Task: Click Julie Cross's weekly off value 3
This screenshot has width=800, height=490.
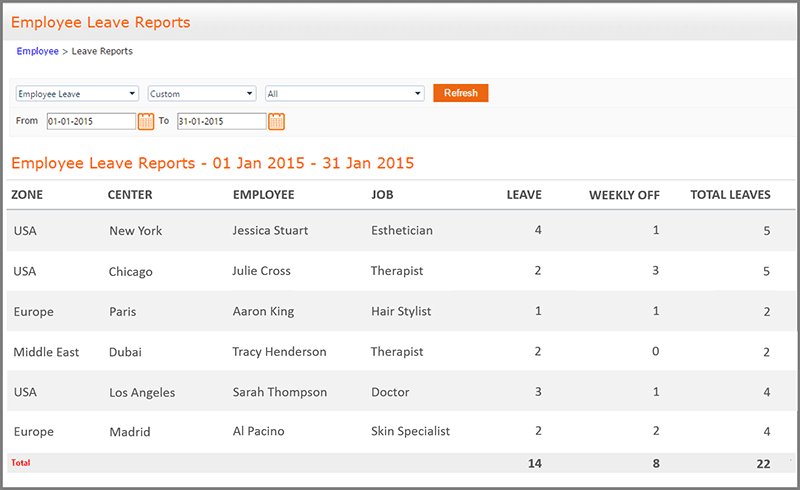Action: tap(656, 271)
